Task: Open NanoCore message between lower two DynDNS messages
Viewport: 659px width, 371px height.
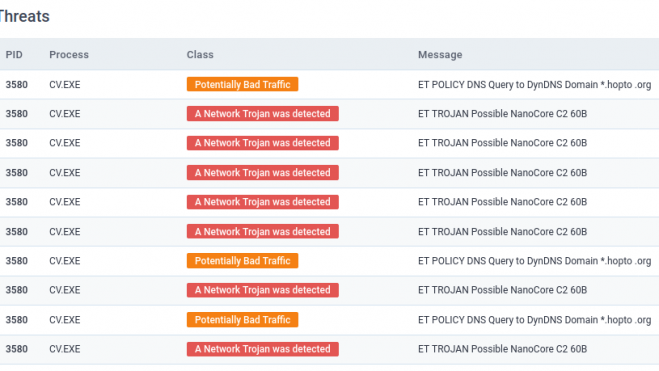Action: (x=502, y=290)
